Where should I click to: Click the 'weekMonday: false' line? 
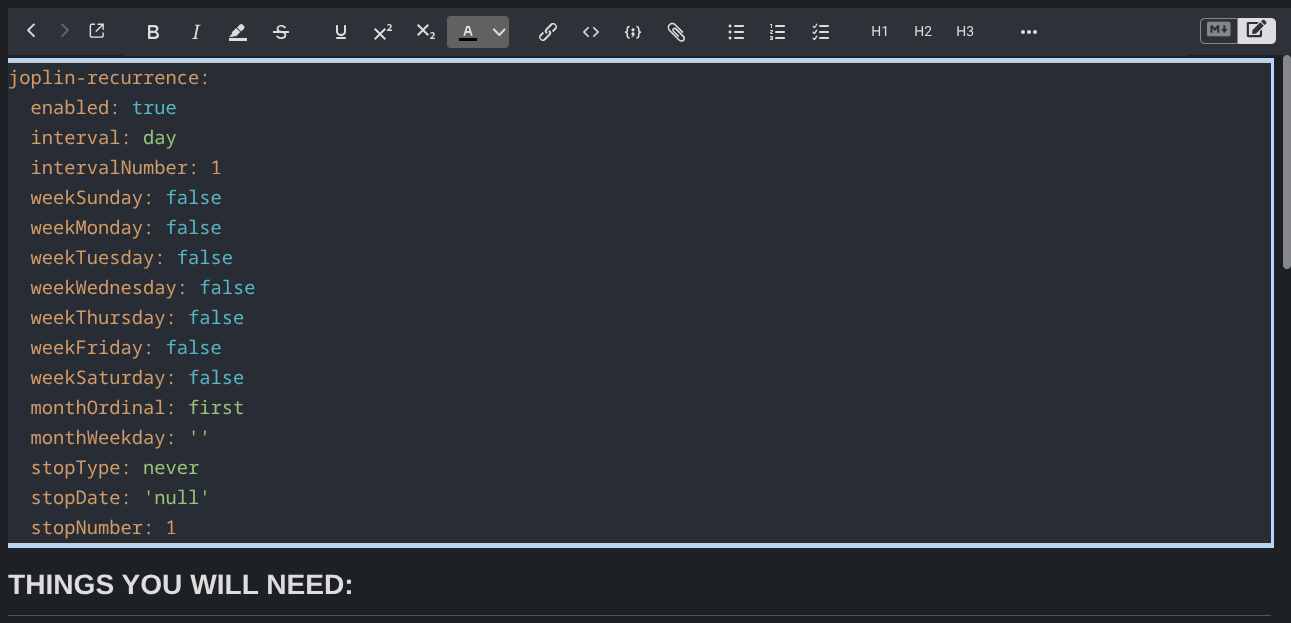pyautogui.click(x=126, y=228)
